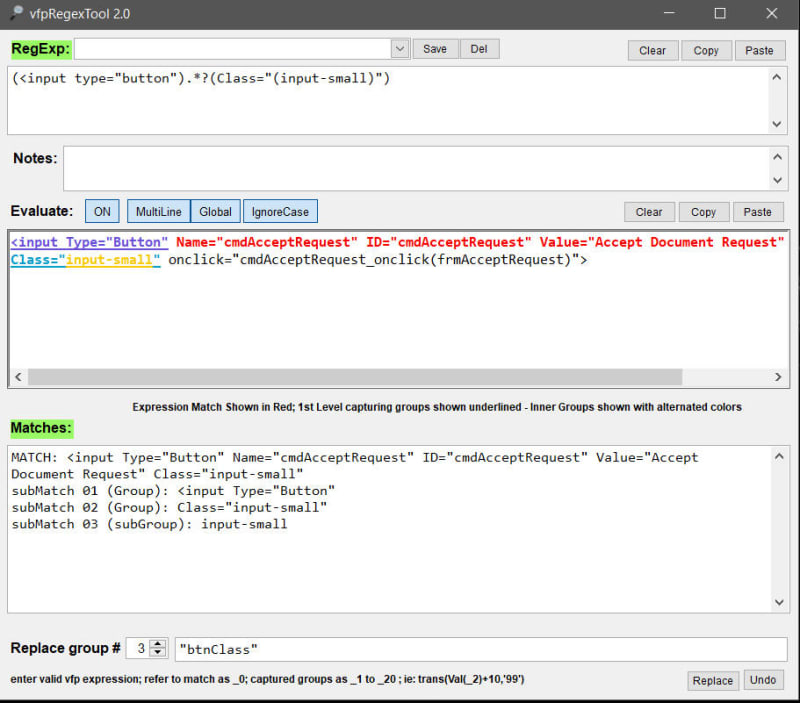Toggle the Evaluate ON button
The image size is (800, 703).
(x=102, y=211)
